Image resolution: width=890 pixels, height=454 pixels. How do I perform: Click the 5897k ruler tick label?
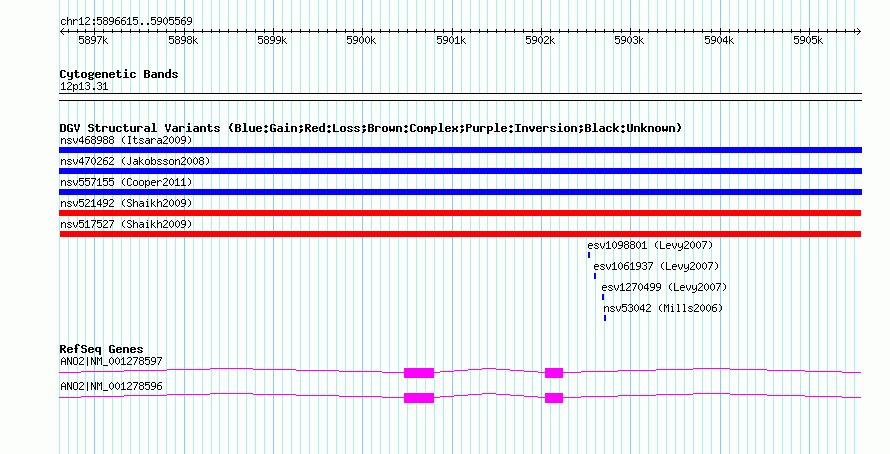click(93, 40)
